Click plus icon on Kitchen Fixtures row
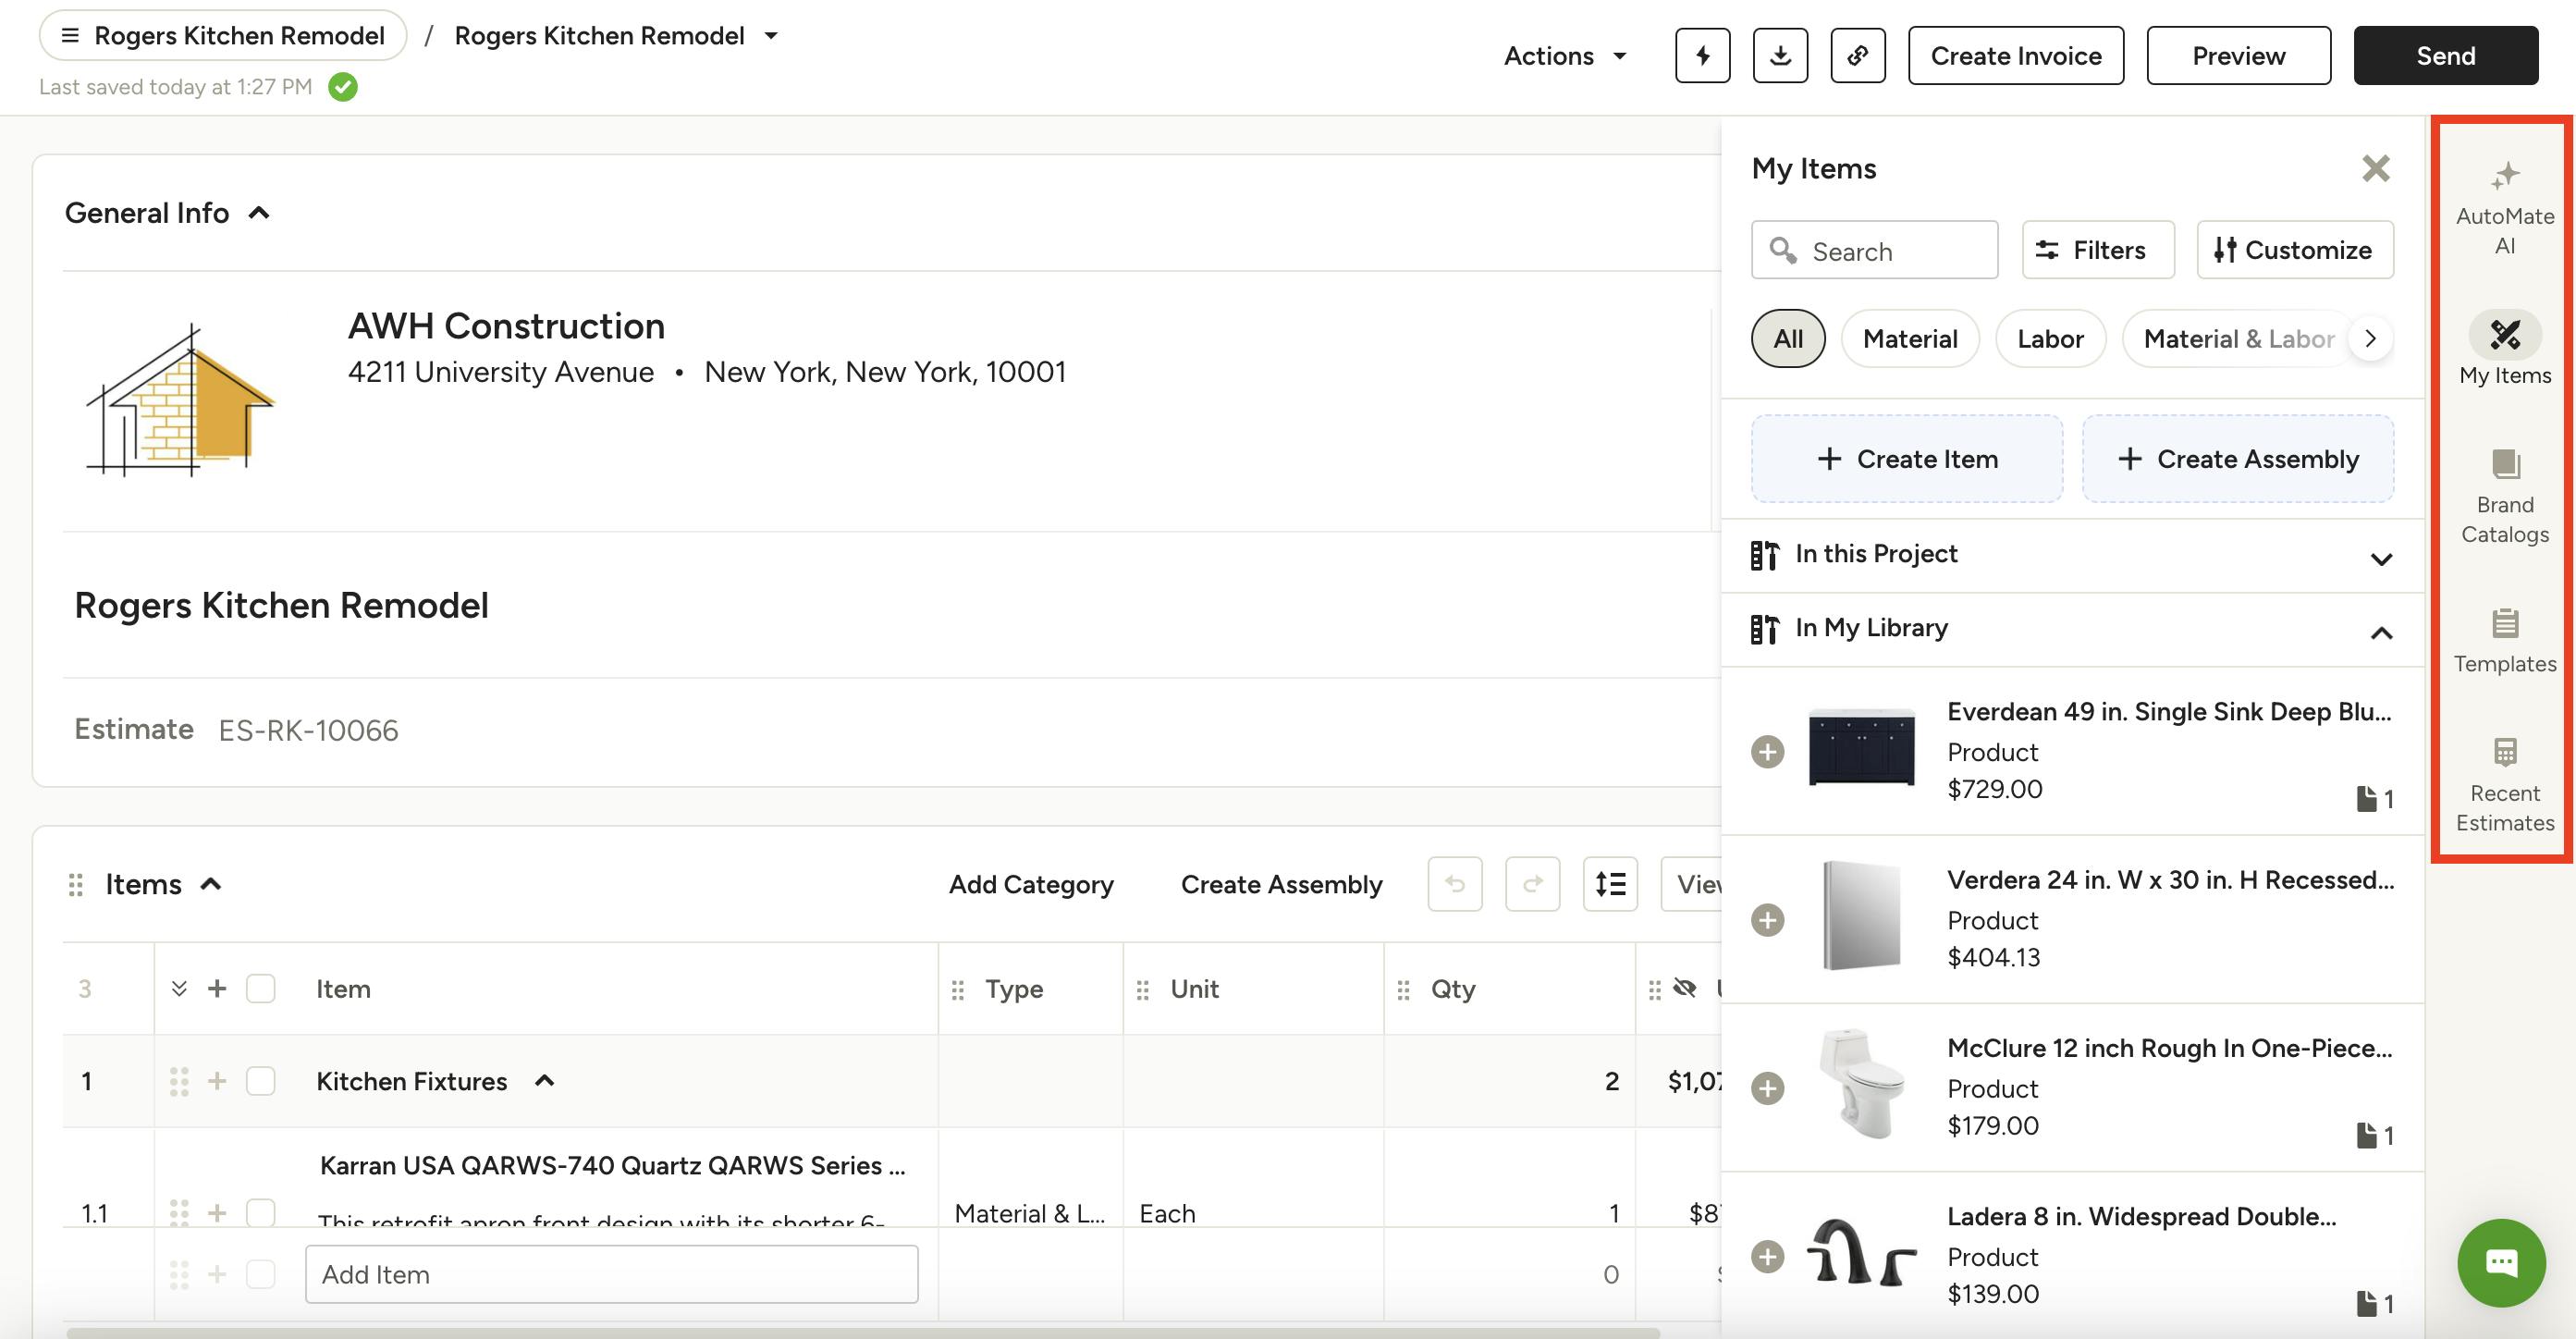2576x1339 pixels. point(216,1080)
